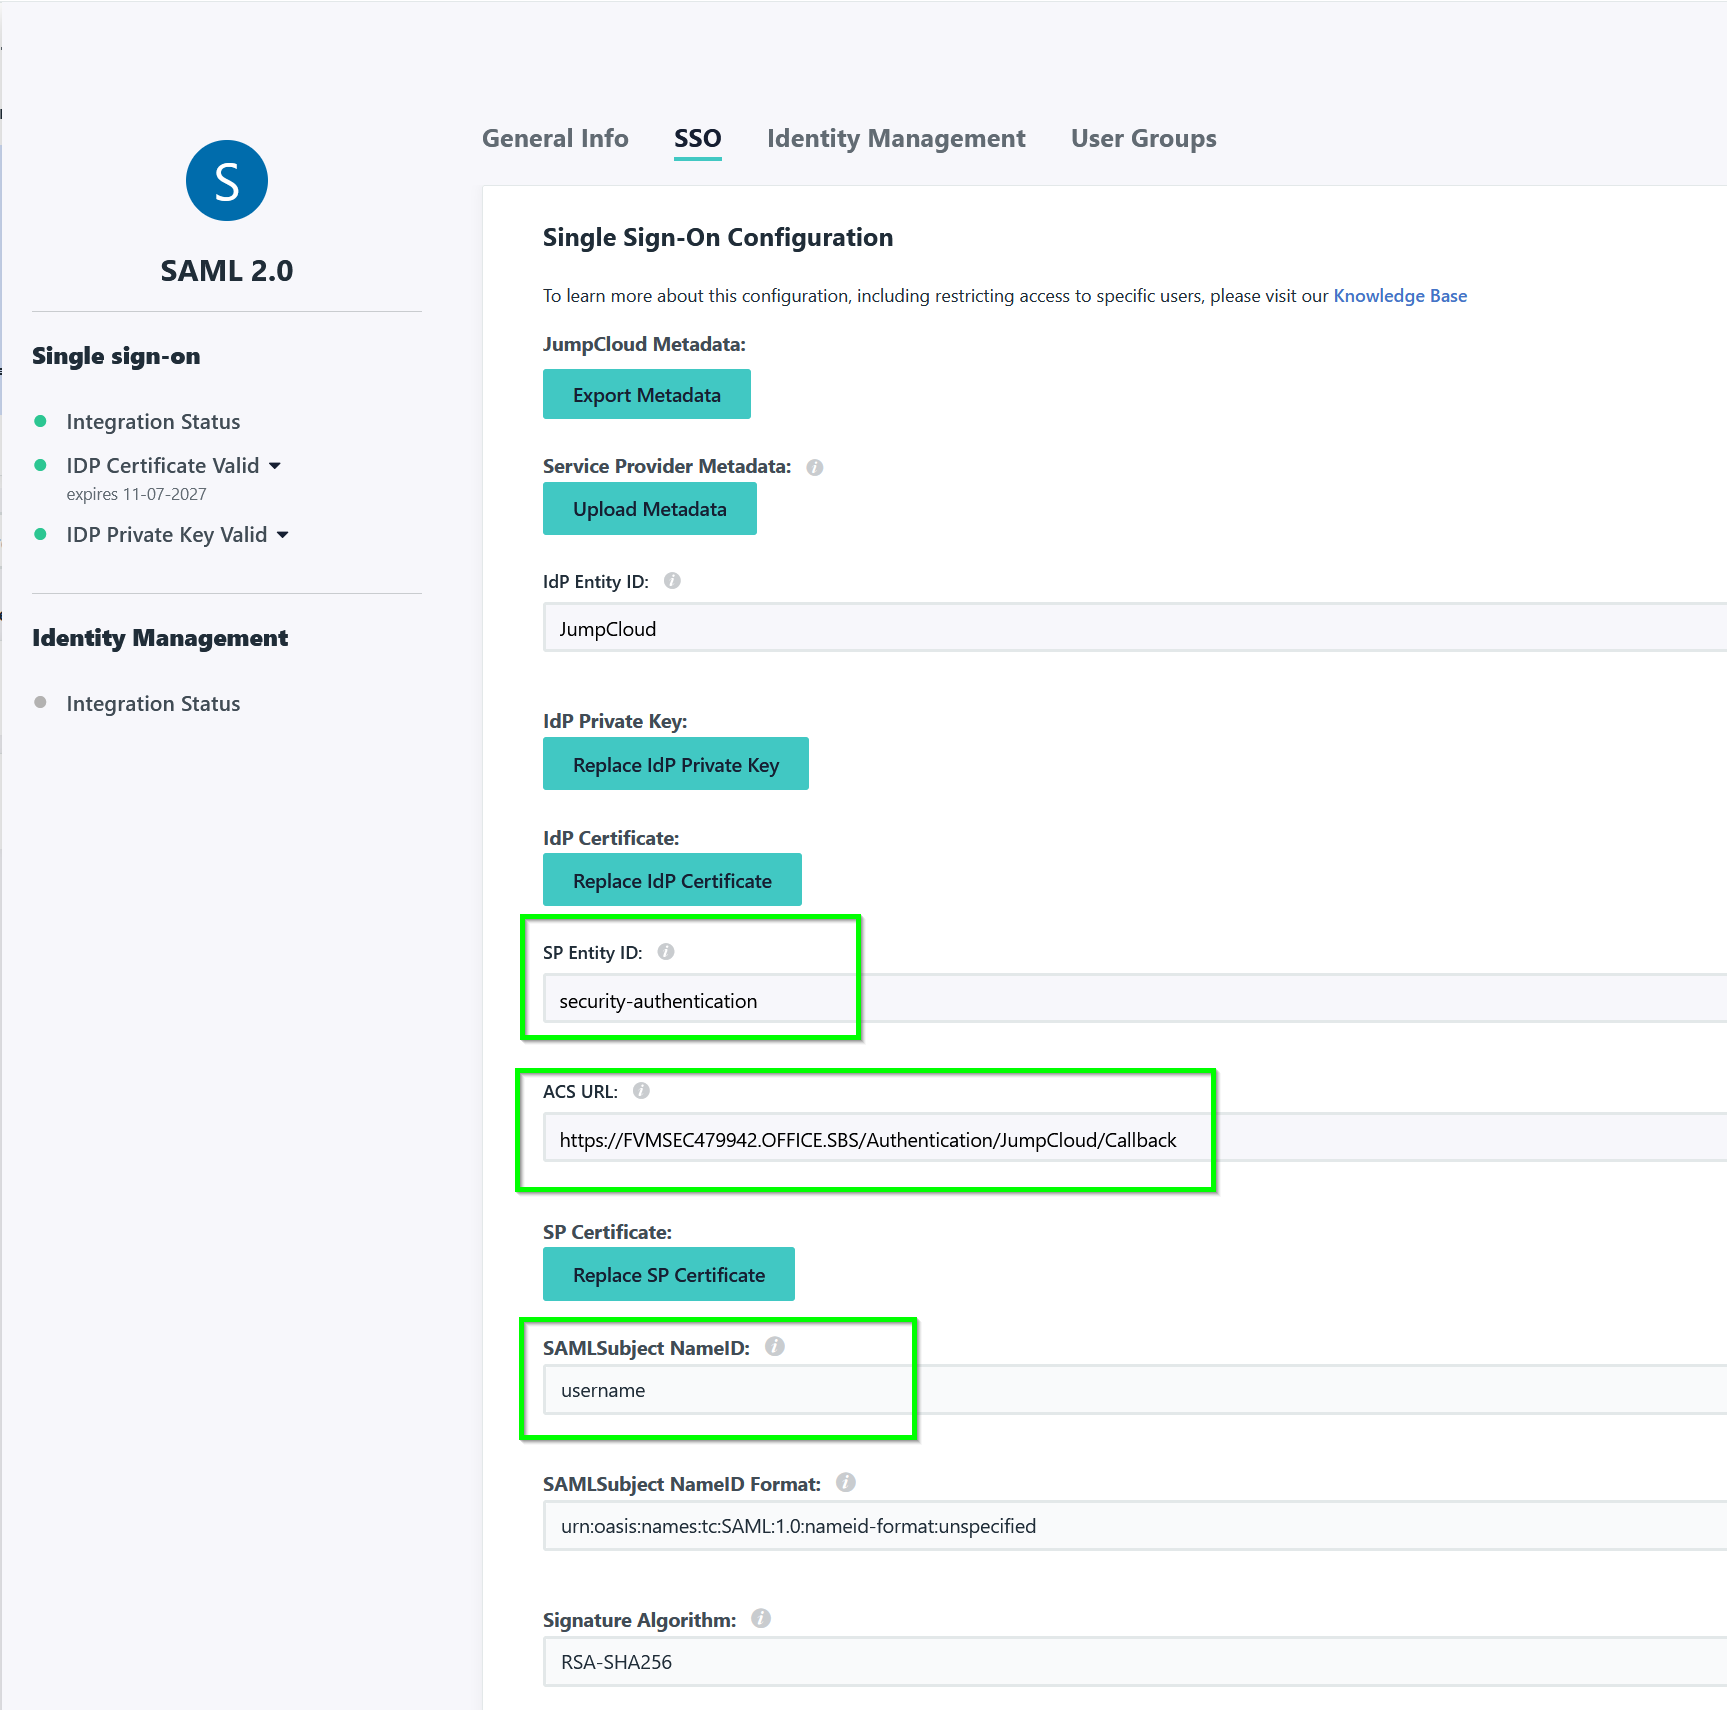
Task: Click the SAML 2.0 application logo icon
Action: [227, 181]
